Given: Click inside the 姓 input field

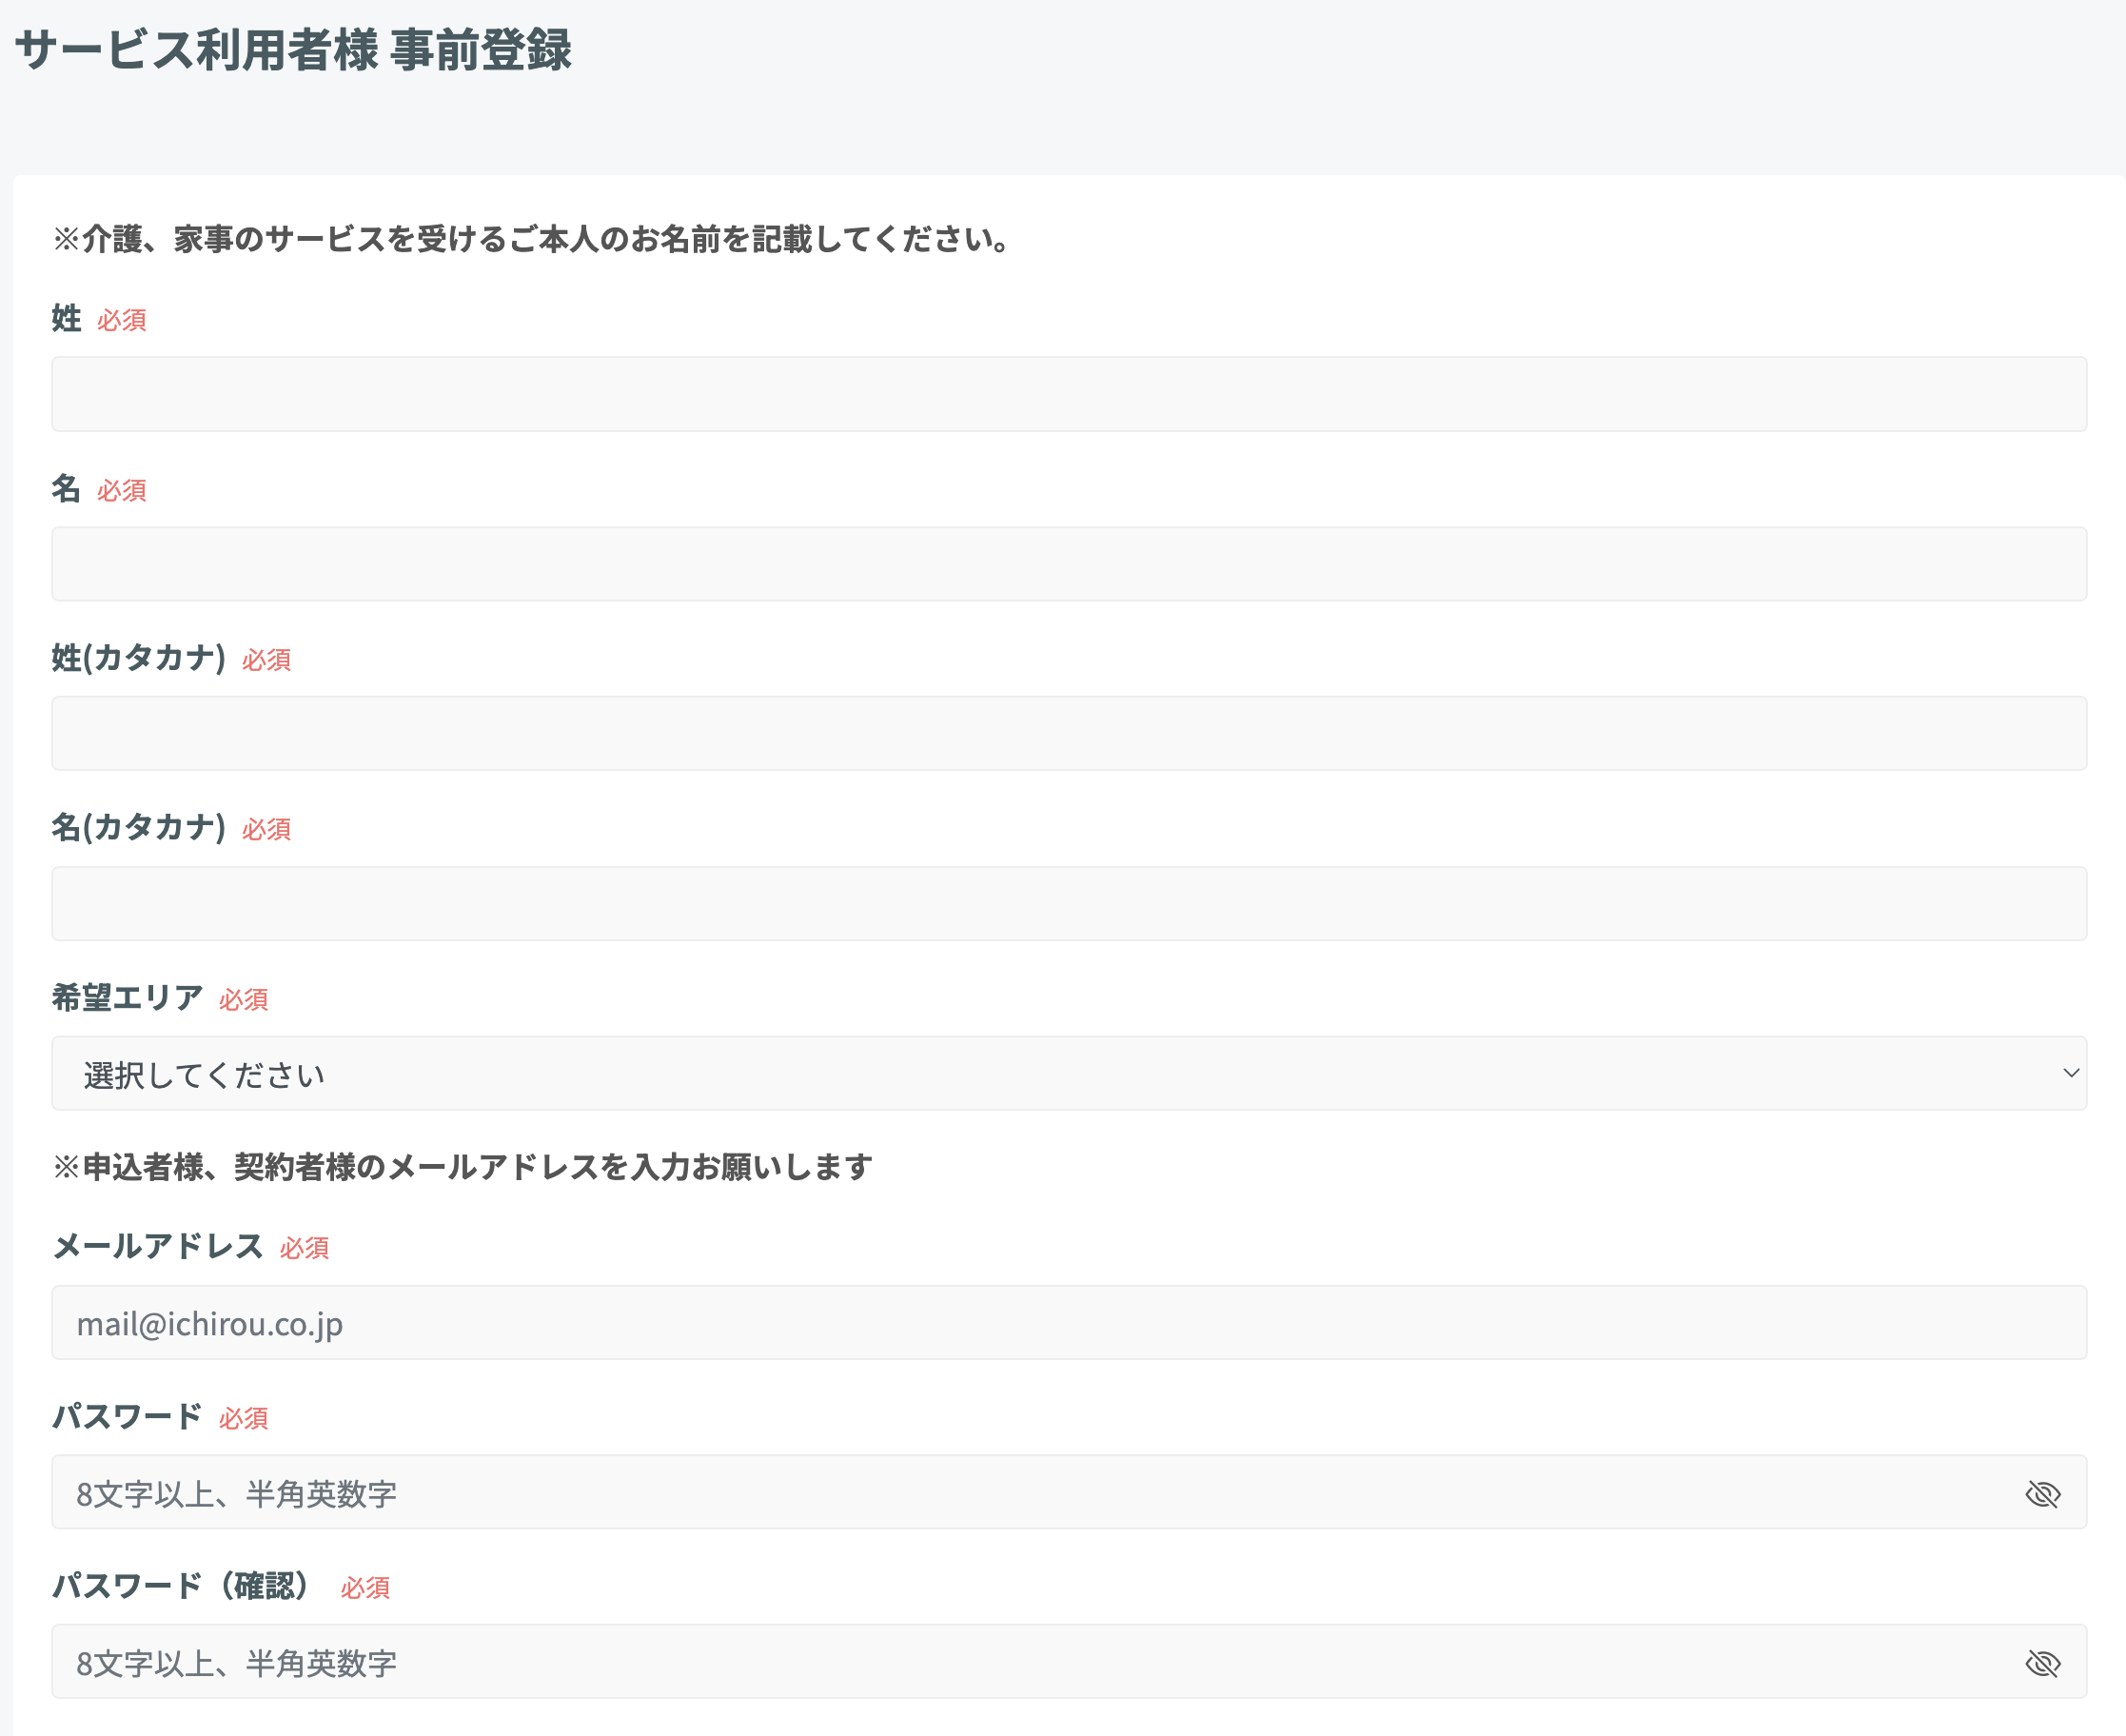Looking at the screenshot, I should [x=1069, y=393].
